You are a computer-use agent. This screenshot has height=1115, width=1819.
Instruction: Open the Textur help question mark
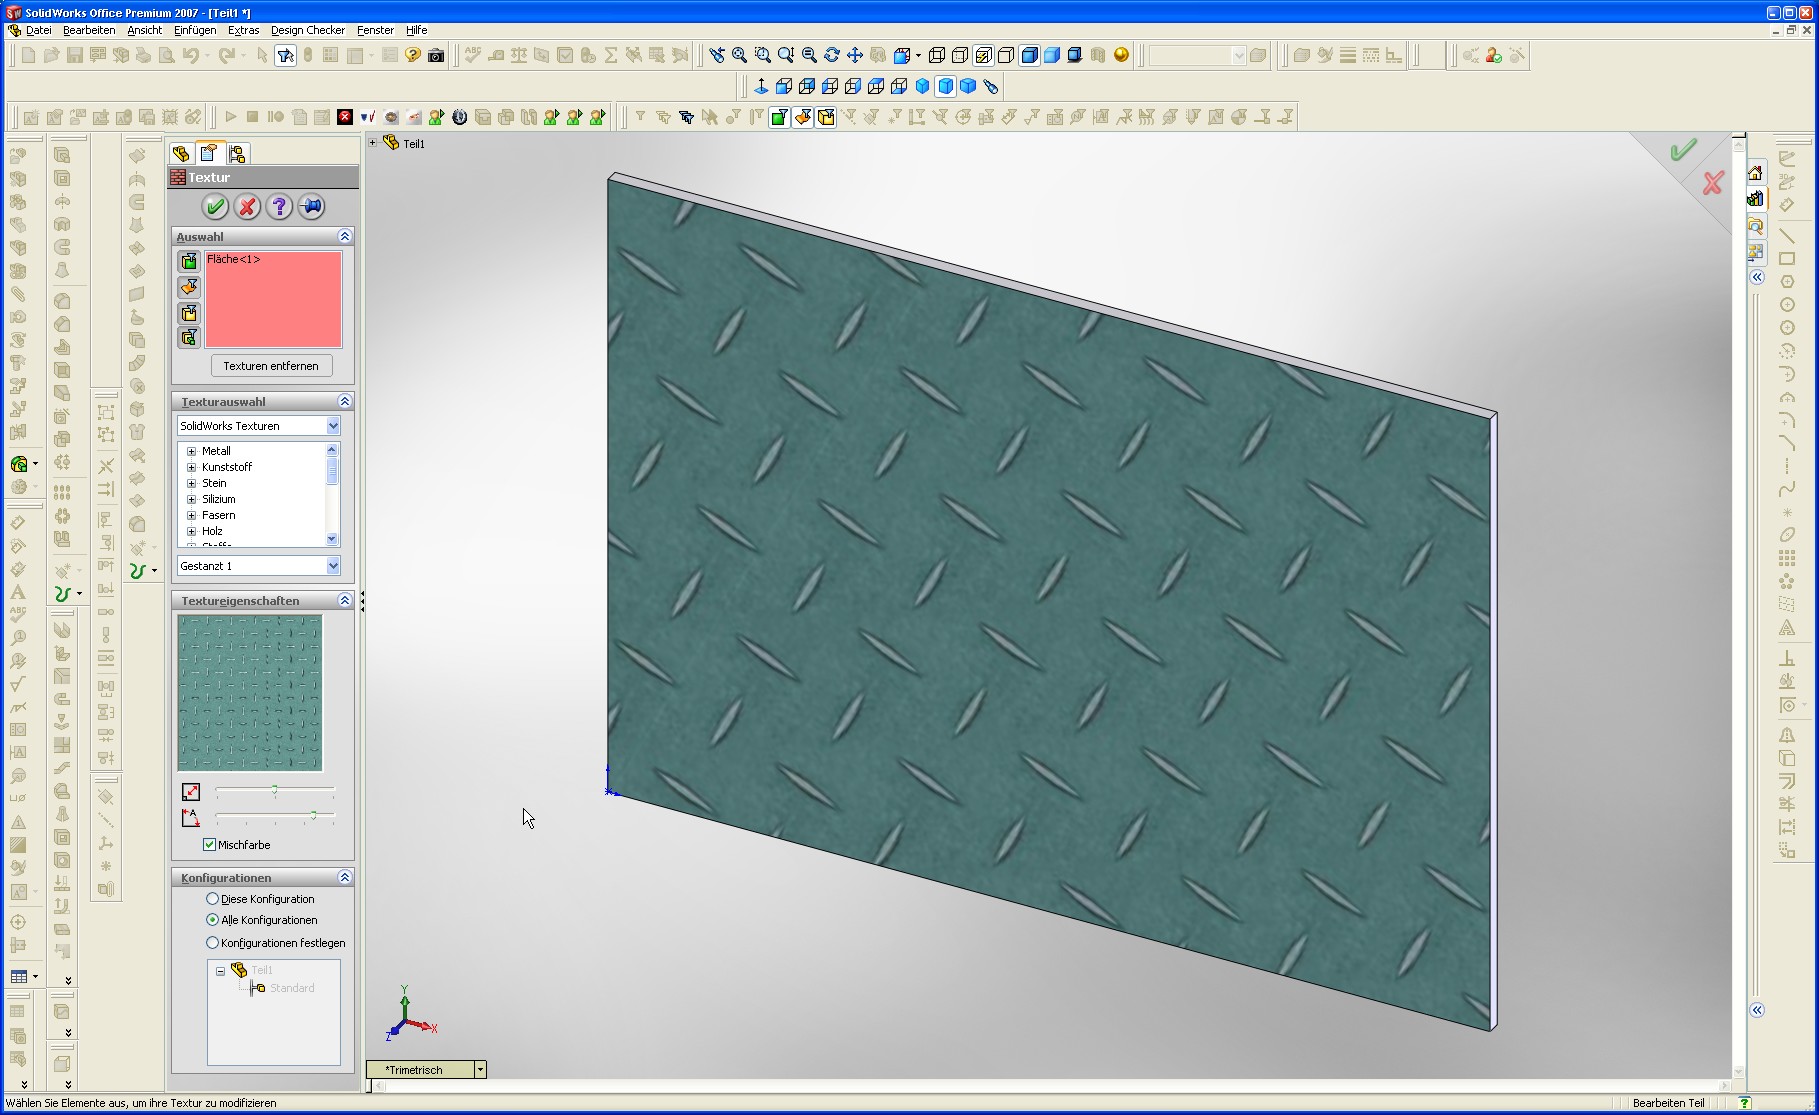click(x=279, y=207)
